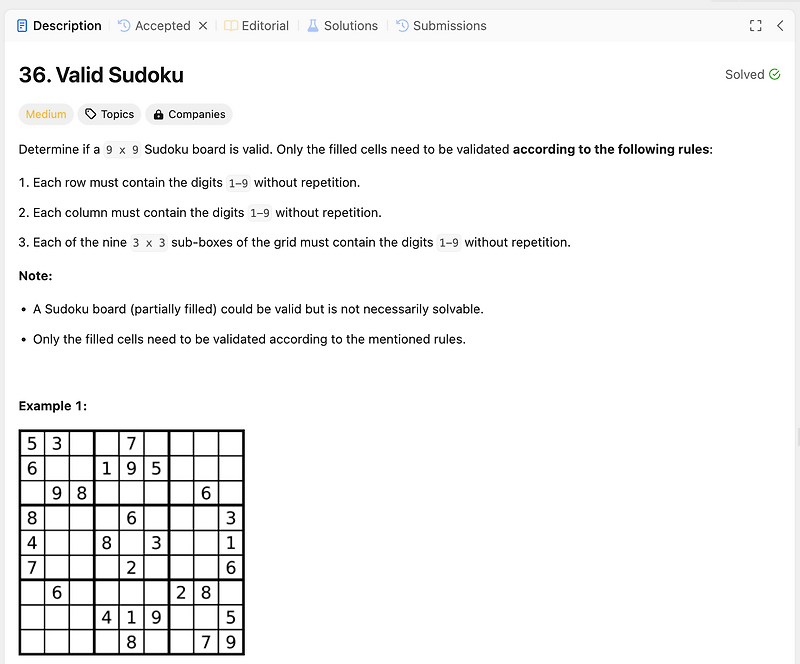Collapse the panel using the right chevron
The height and width of the screenshot is (664, 800).
point(781,26)
